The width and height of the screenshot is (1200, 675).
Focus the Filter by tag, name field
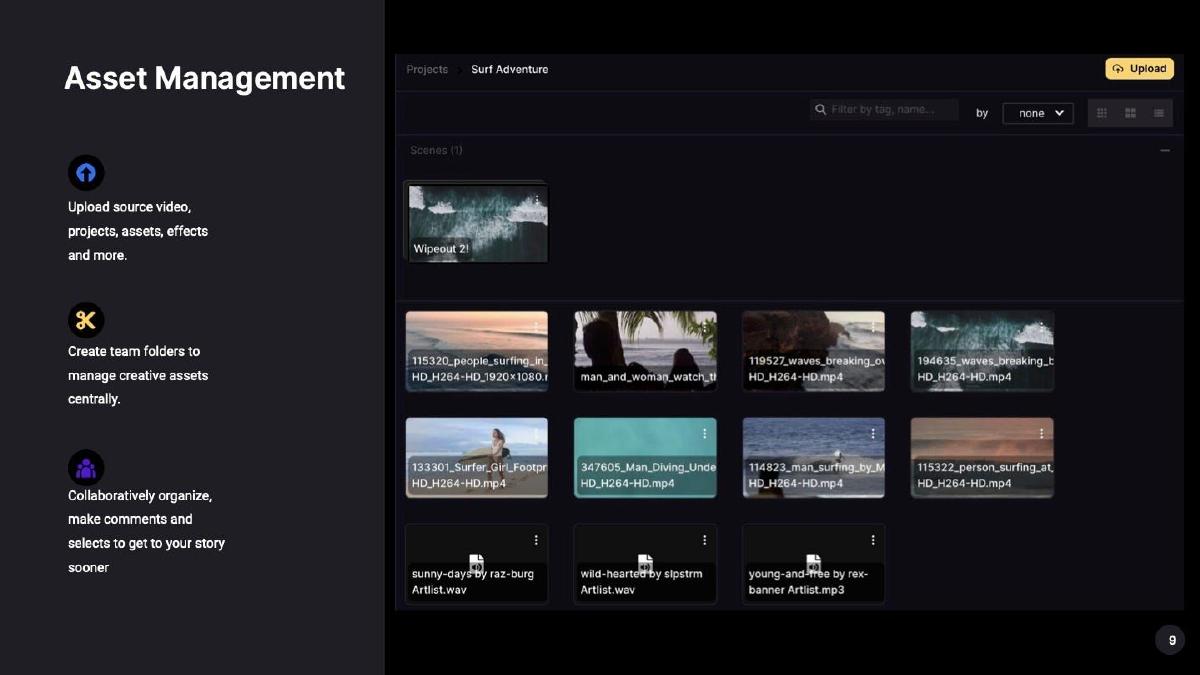pyautogui.click(x=884, y=109)
